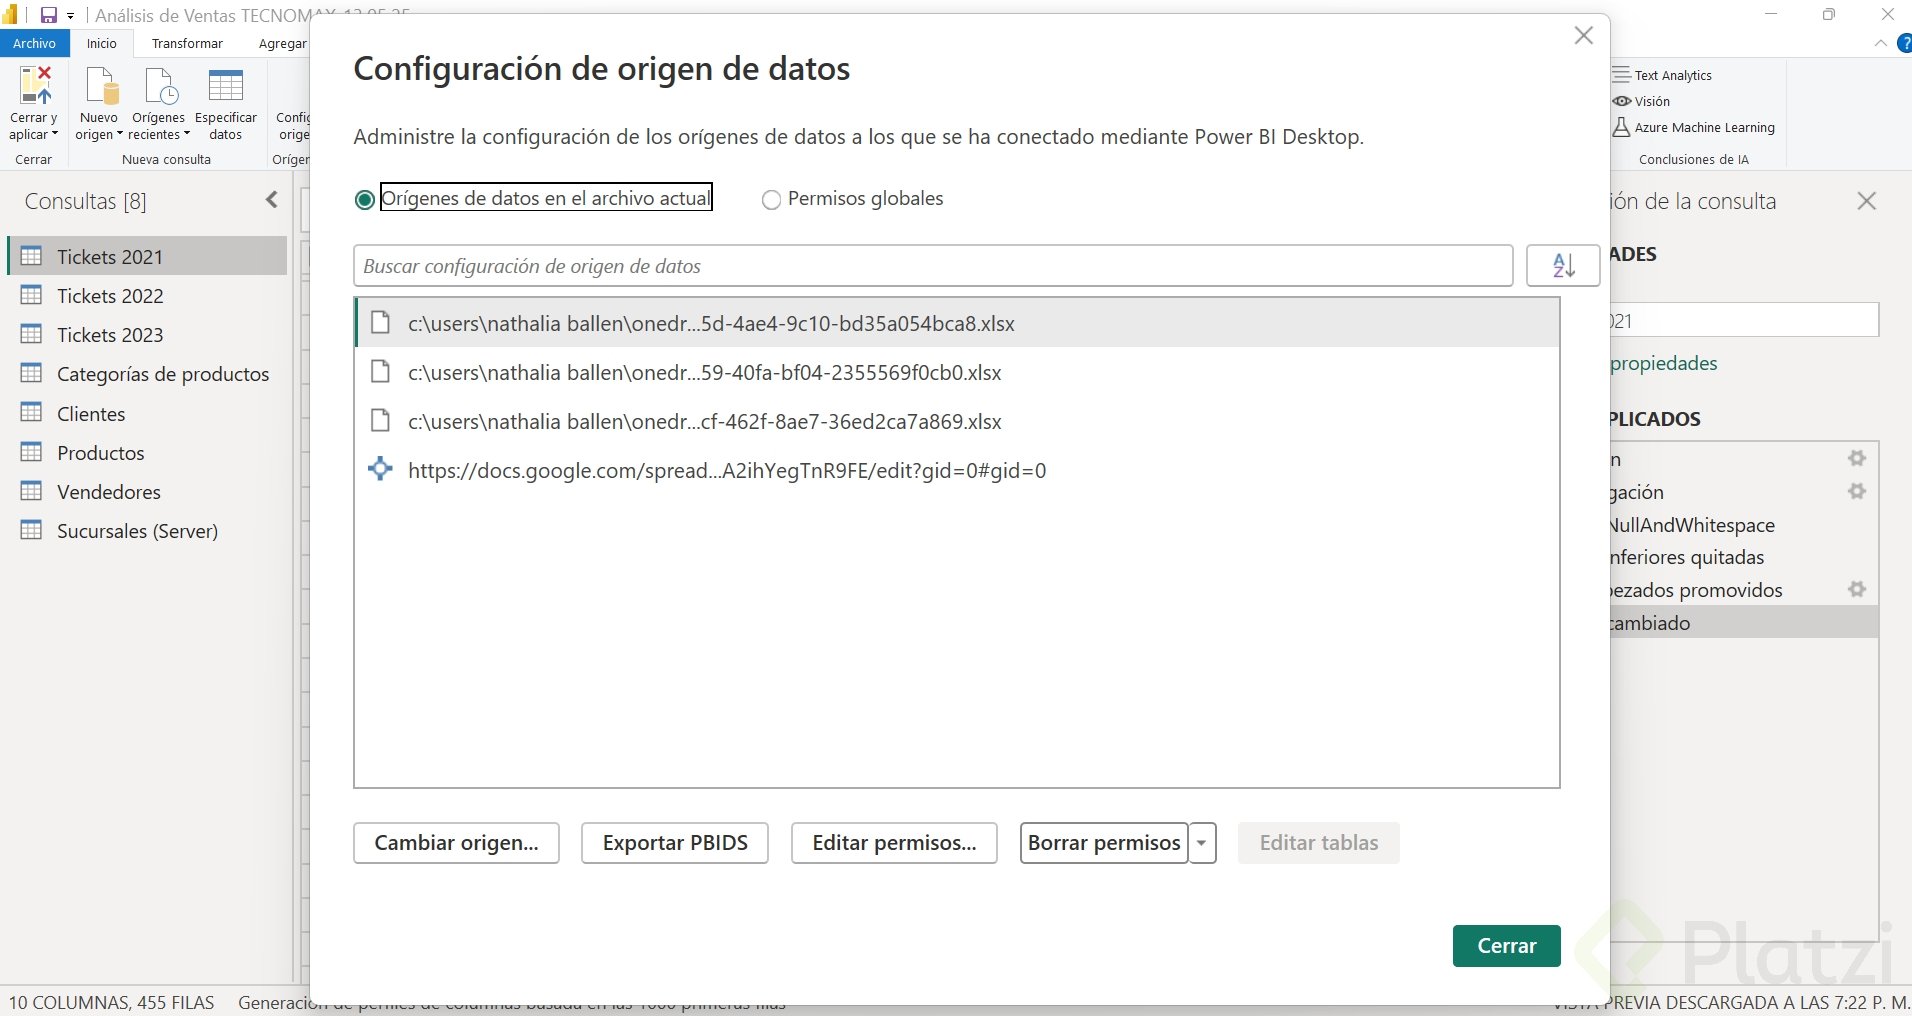Expand the Nuevo origen dropdown arrow
The height and width of the screenshot is (1016, 1912).
coord(119,134)
